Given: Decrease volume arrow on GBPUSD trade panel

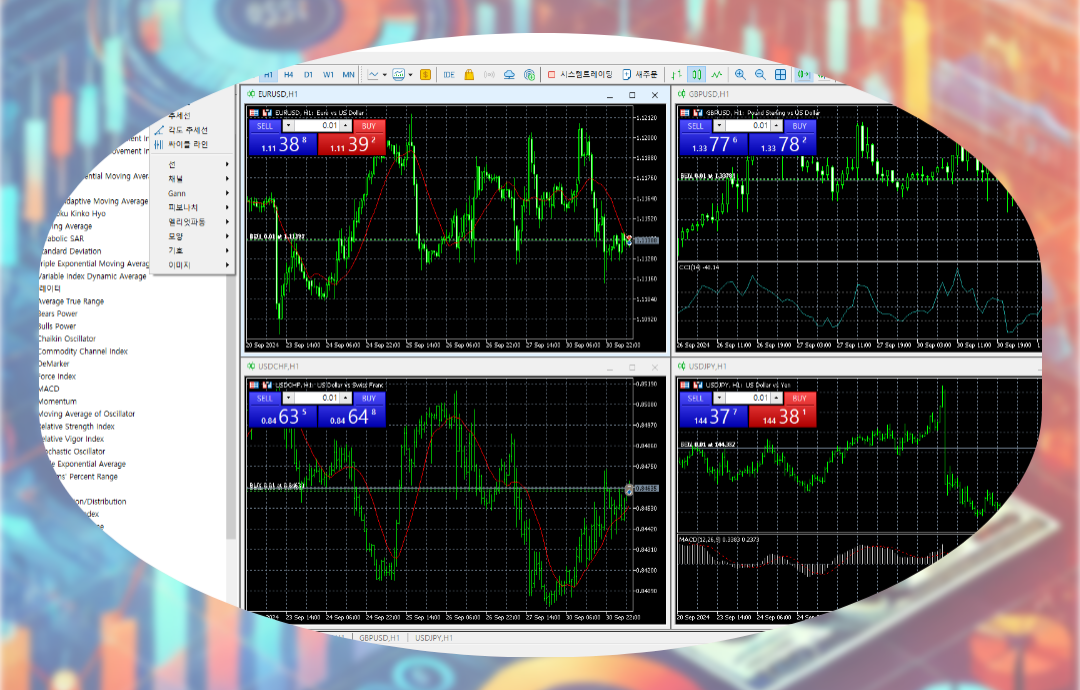Looking at the screenshot, I should point(719,126).
